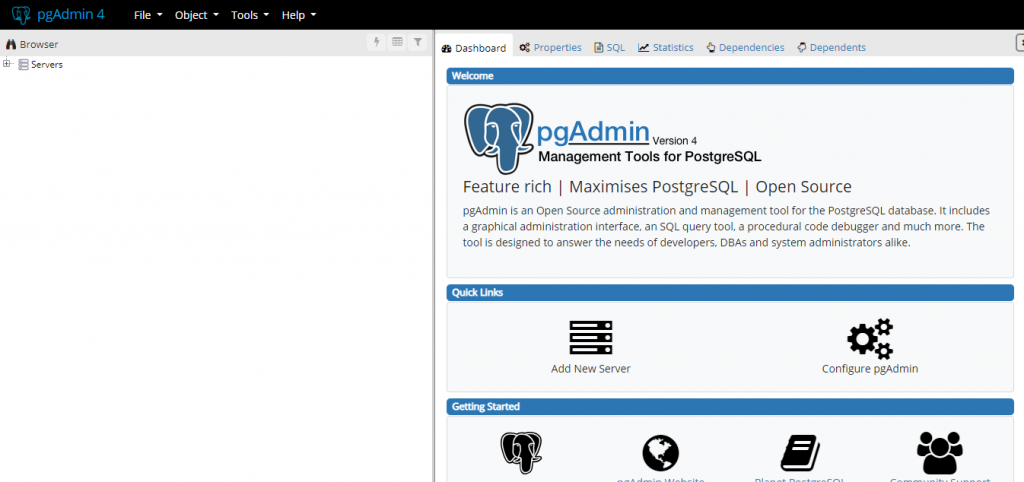Click the partially visible button at the tab bar's right edge
This screenshot has height=482, width=1024.
(1019, 43)
